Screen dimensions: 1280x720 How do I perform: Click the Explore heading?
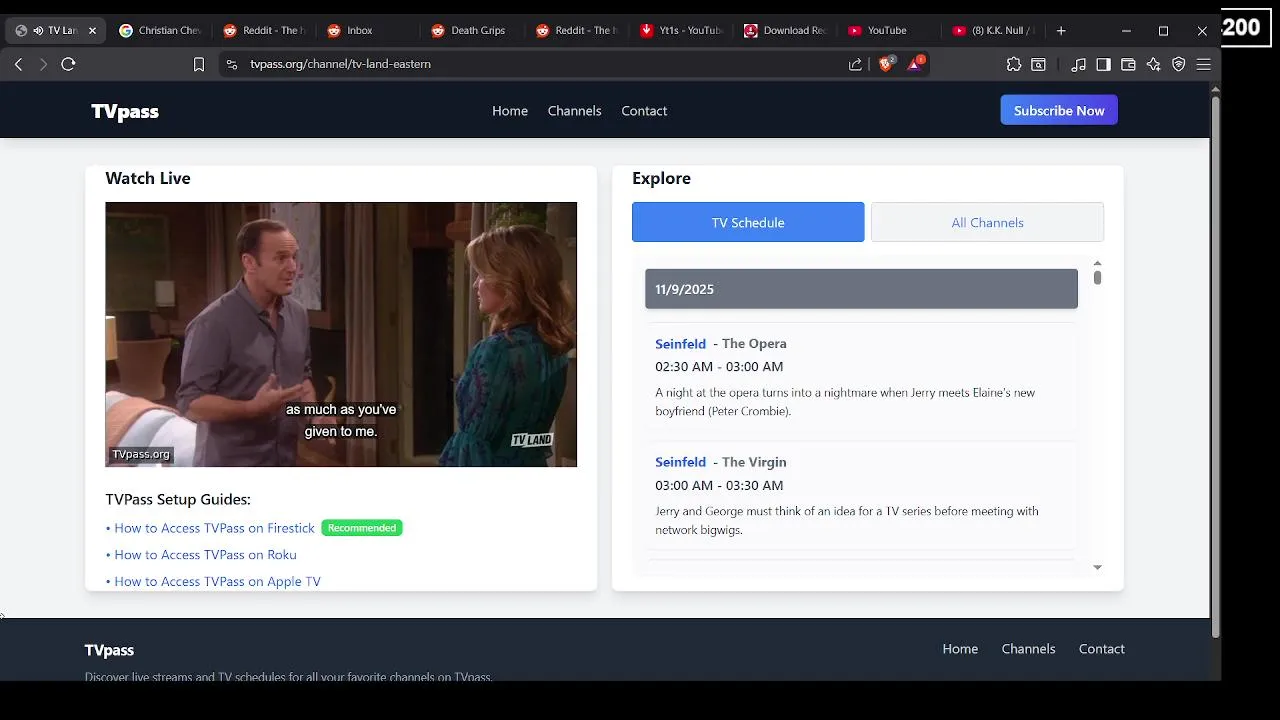pyautogui.click(x=661, y=178)
